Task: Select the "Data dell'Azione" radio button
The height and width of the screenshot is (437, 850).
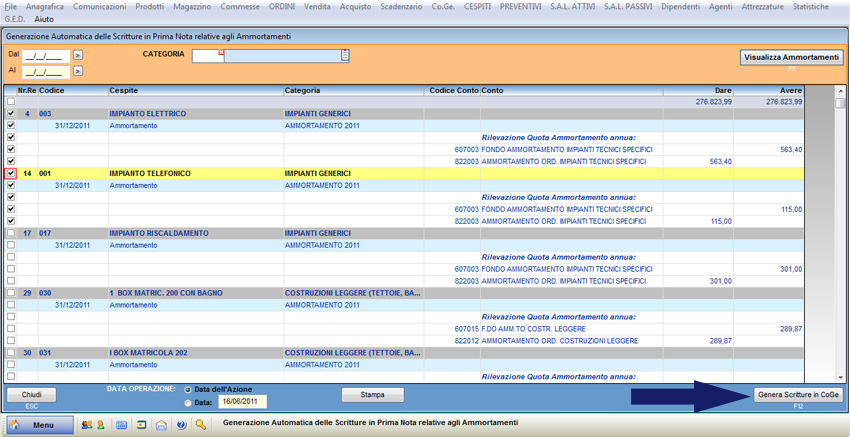Action: pos(189,389)
